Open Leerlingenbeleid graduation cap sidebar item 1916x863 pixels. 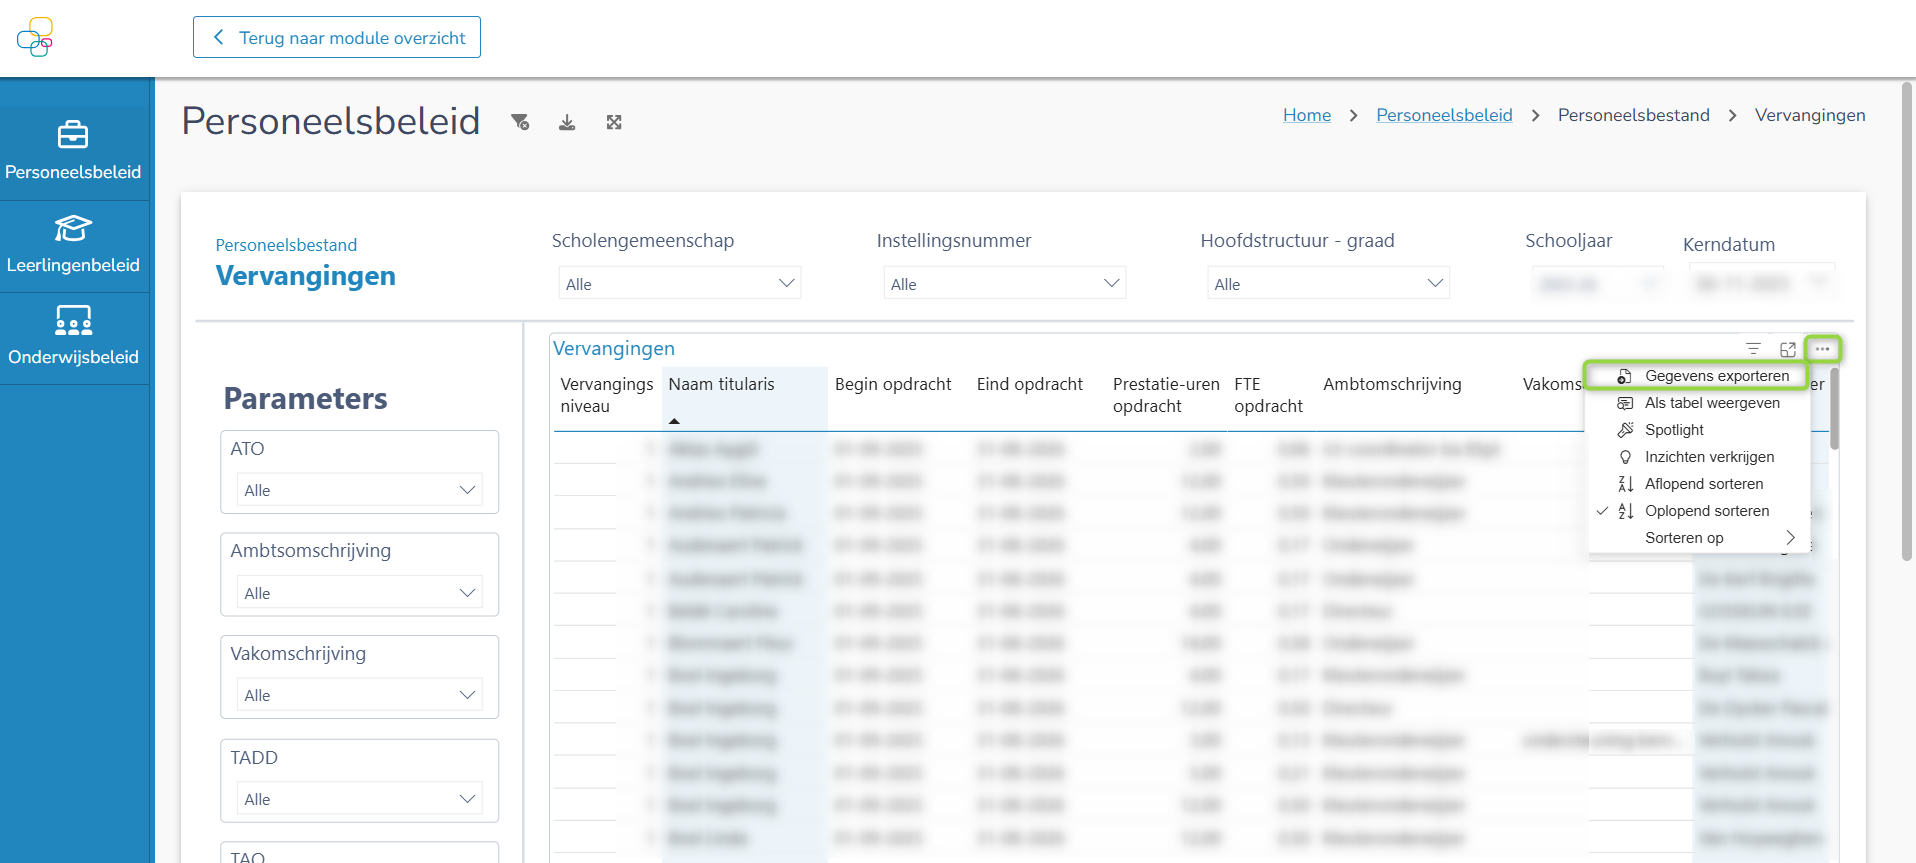point(73,244)
